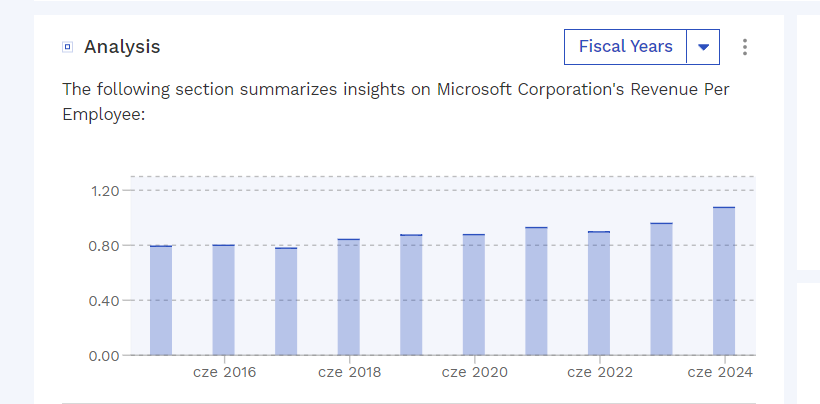Click the Fiscal Years button
This screenshot has height=404, width=820.
pos(625,47)
